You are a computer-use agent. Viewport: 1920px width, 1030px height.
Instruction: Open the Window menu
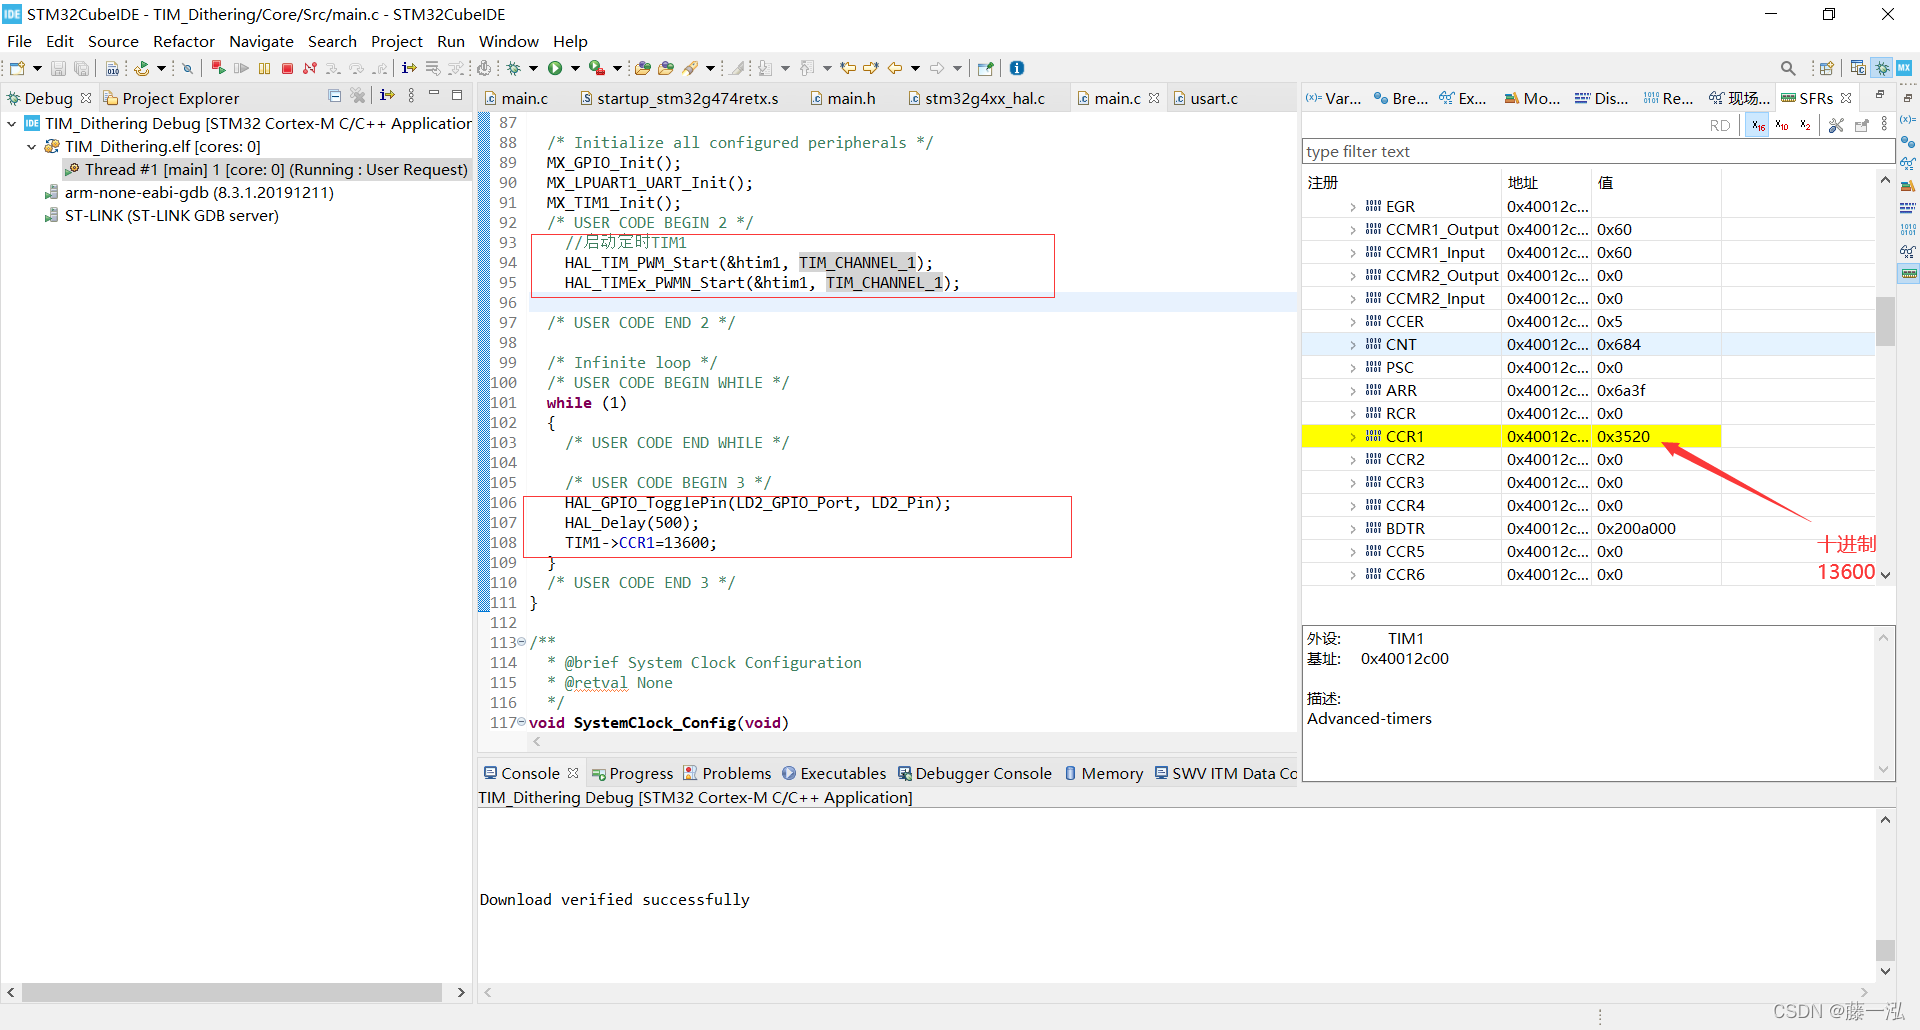508,41
